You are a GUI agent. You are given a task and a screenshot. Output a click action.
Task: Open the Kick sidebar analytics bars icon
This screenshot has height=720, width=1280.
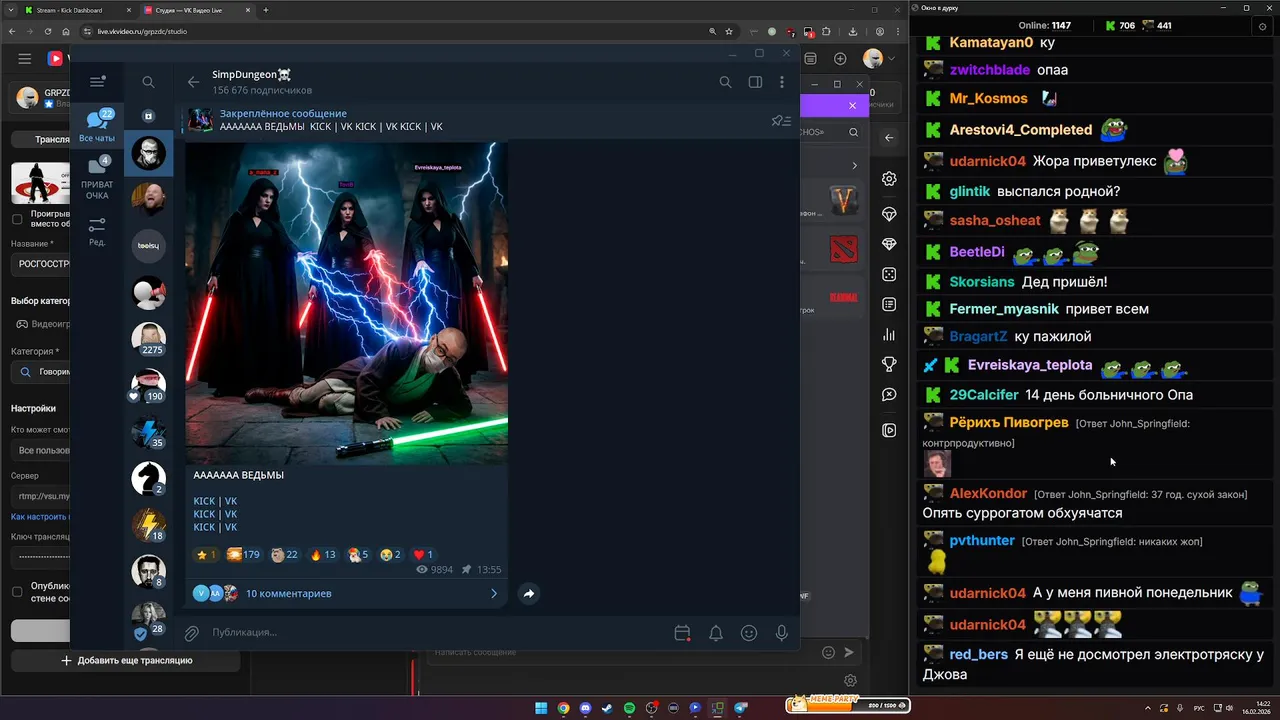pos(889,335)
